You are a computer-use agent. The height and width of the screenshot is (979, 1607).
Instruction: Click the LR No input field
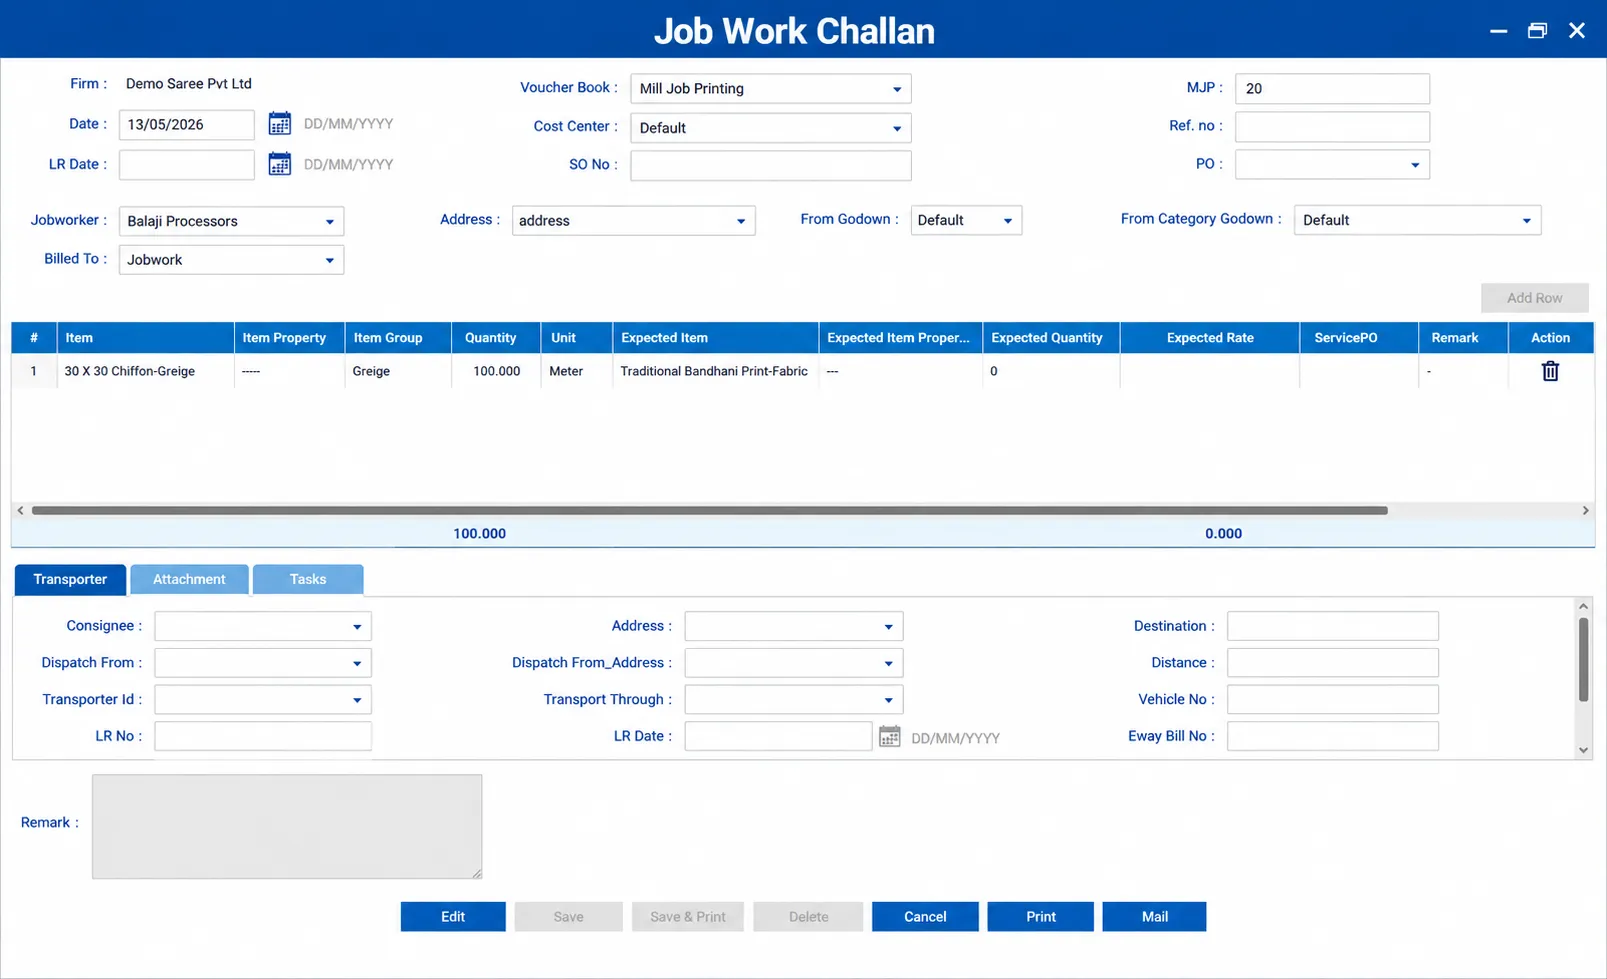coord(263,736)
